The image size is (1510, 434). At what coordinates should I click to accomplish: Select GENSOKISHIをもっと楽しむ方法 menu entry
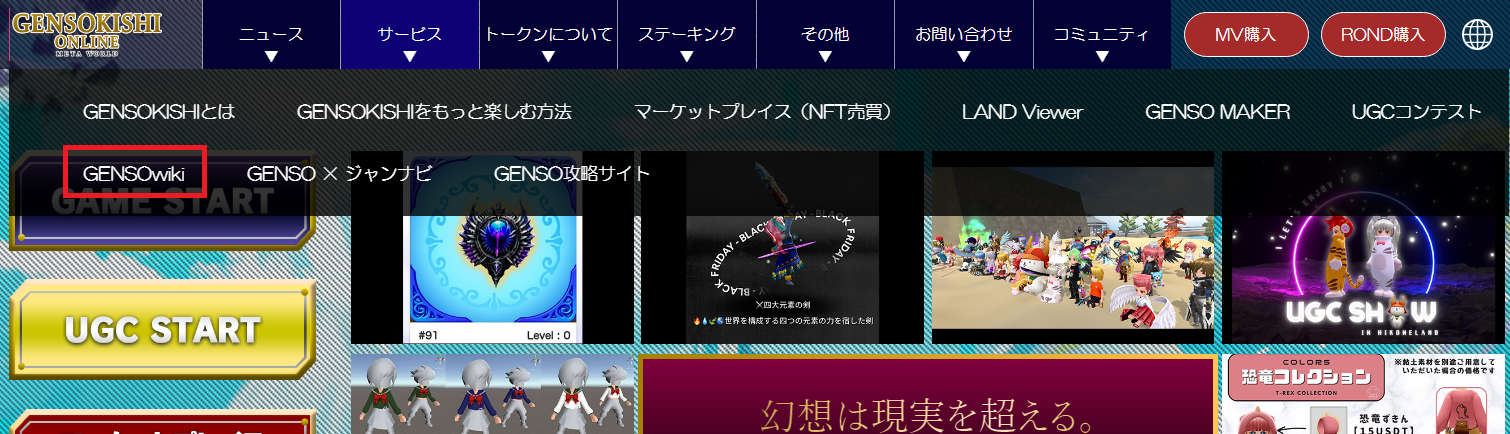pyautogui.click(x=434, y=112)
